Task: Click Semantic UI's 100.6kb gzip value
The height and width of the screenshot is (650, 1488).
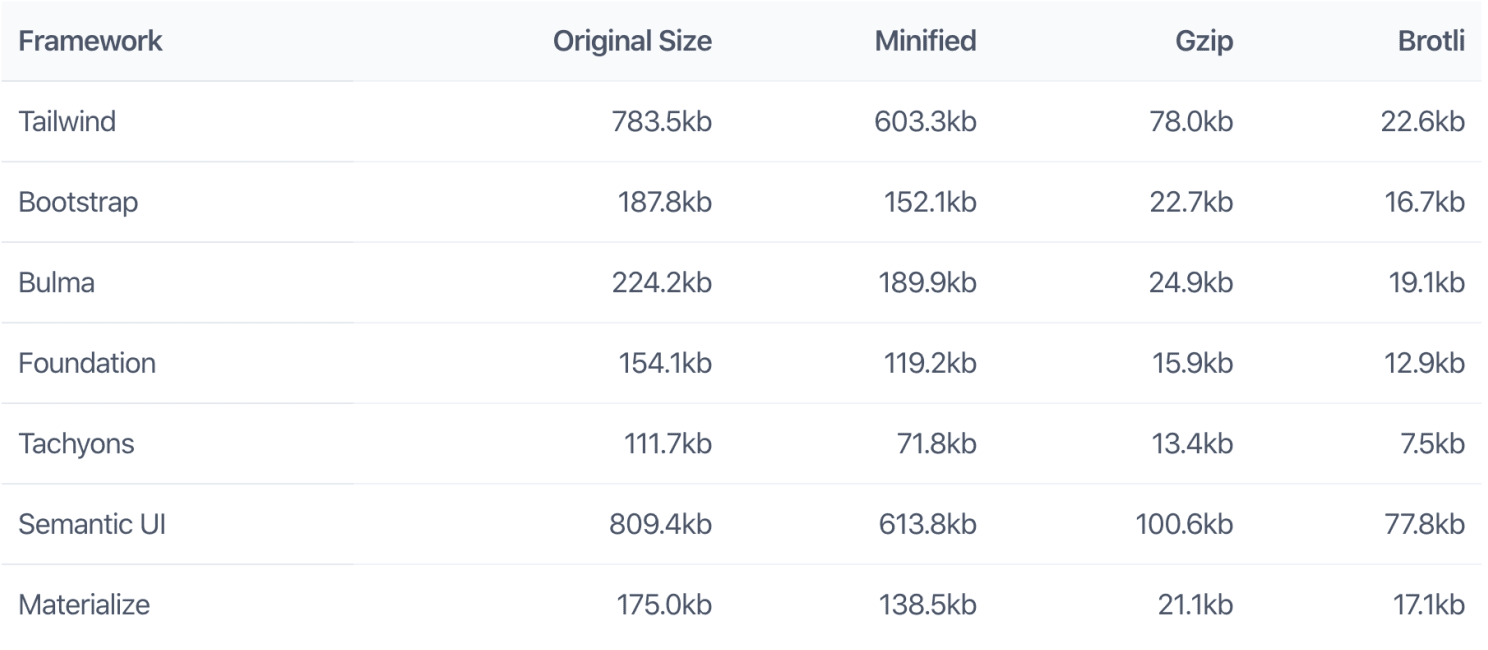Action: (x=1184, y=524)
